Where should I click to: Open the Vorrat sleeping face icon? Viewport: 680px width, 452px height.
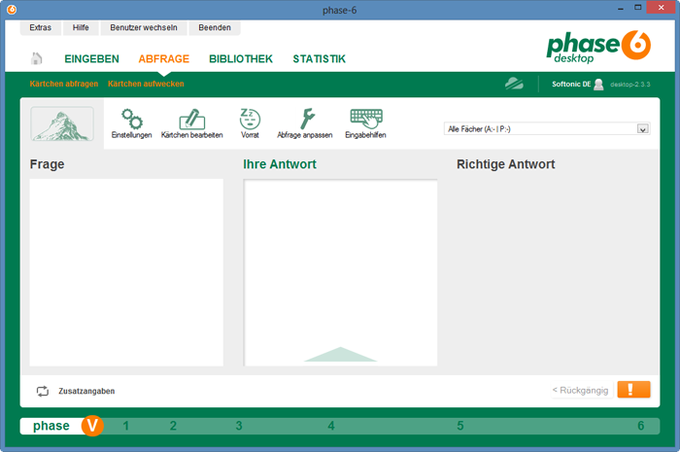pyautogui.click(x=250, y=118)
